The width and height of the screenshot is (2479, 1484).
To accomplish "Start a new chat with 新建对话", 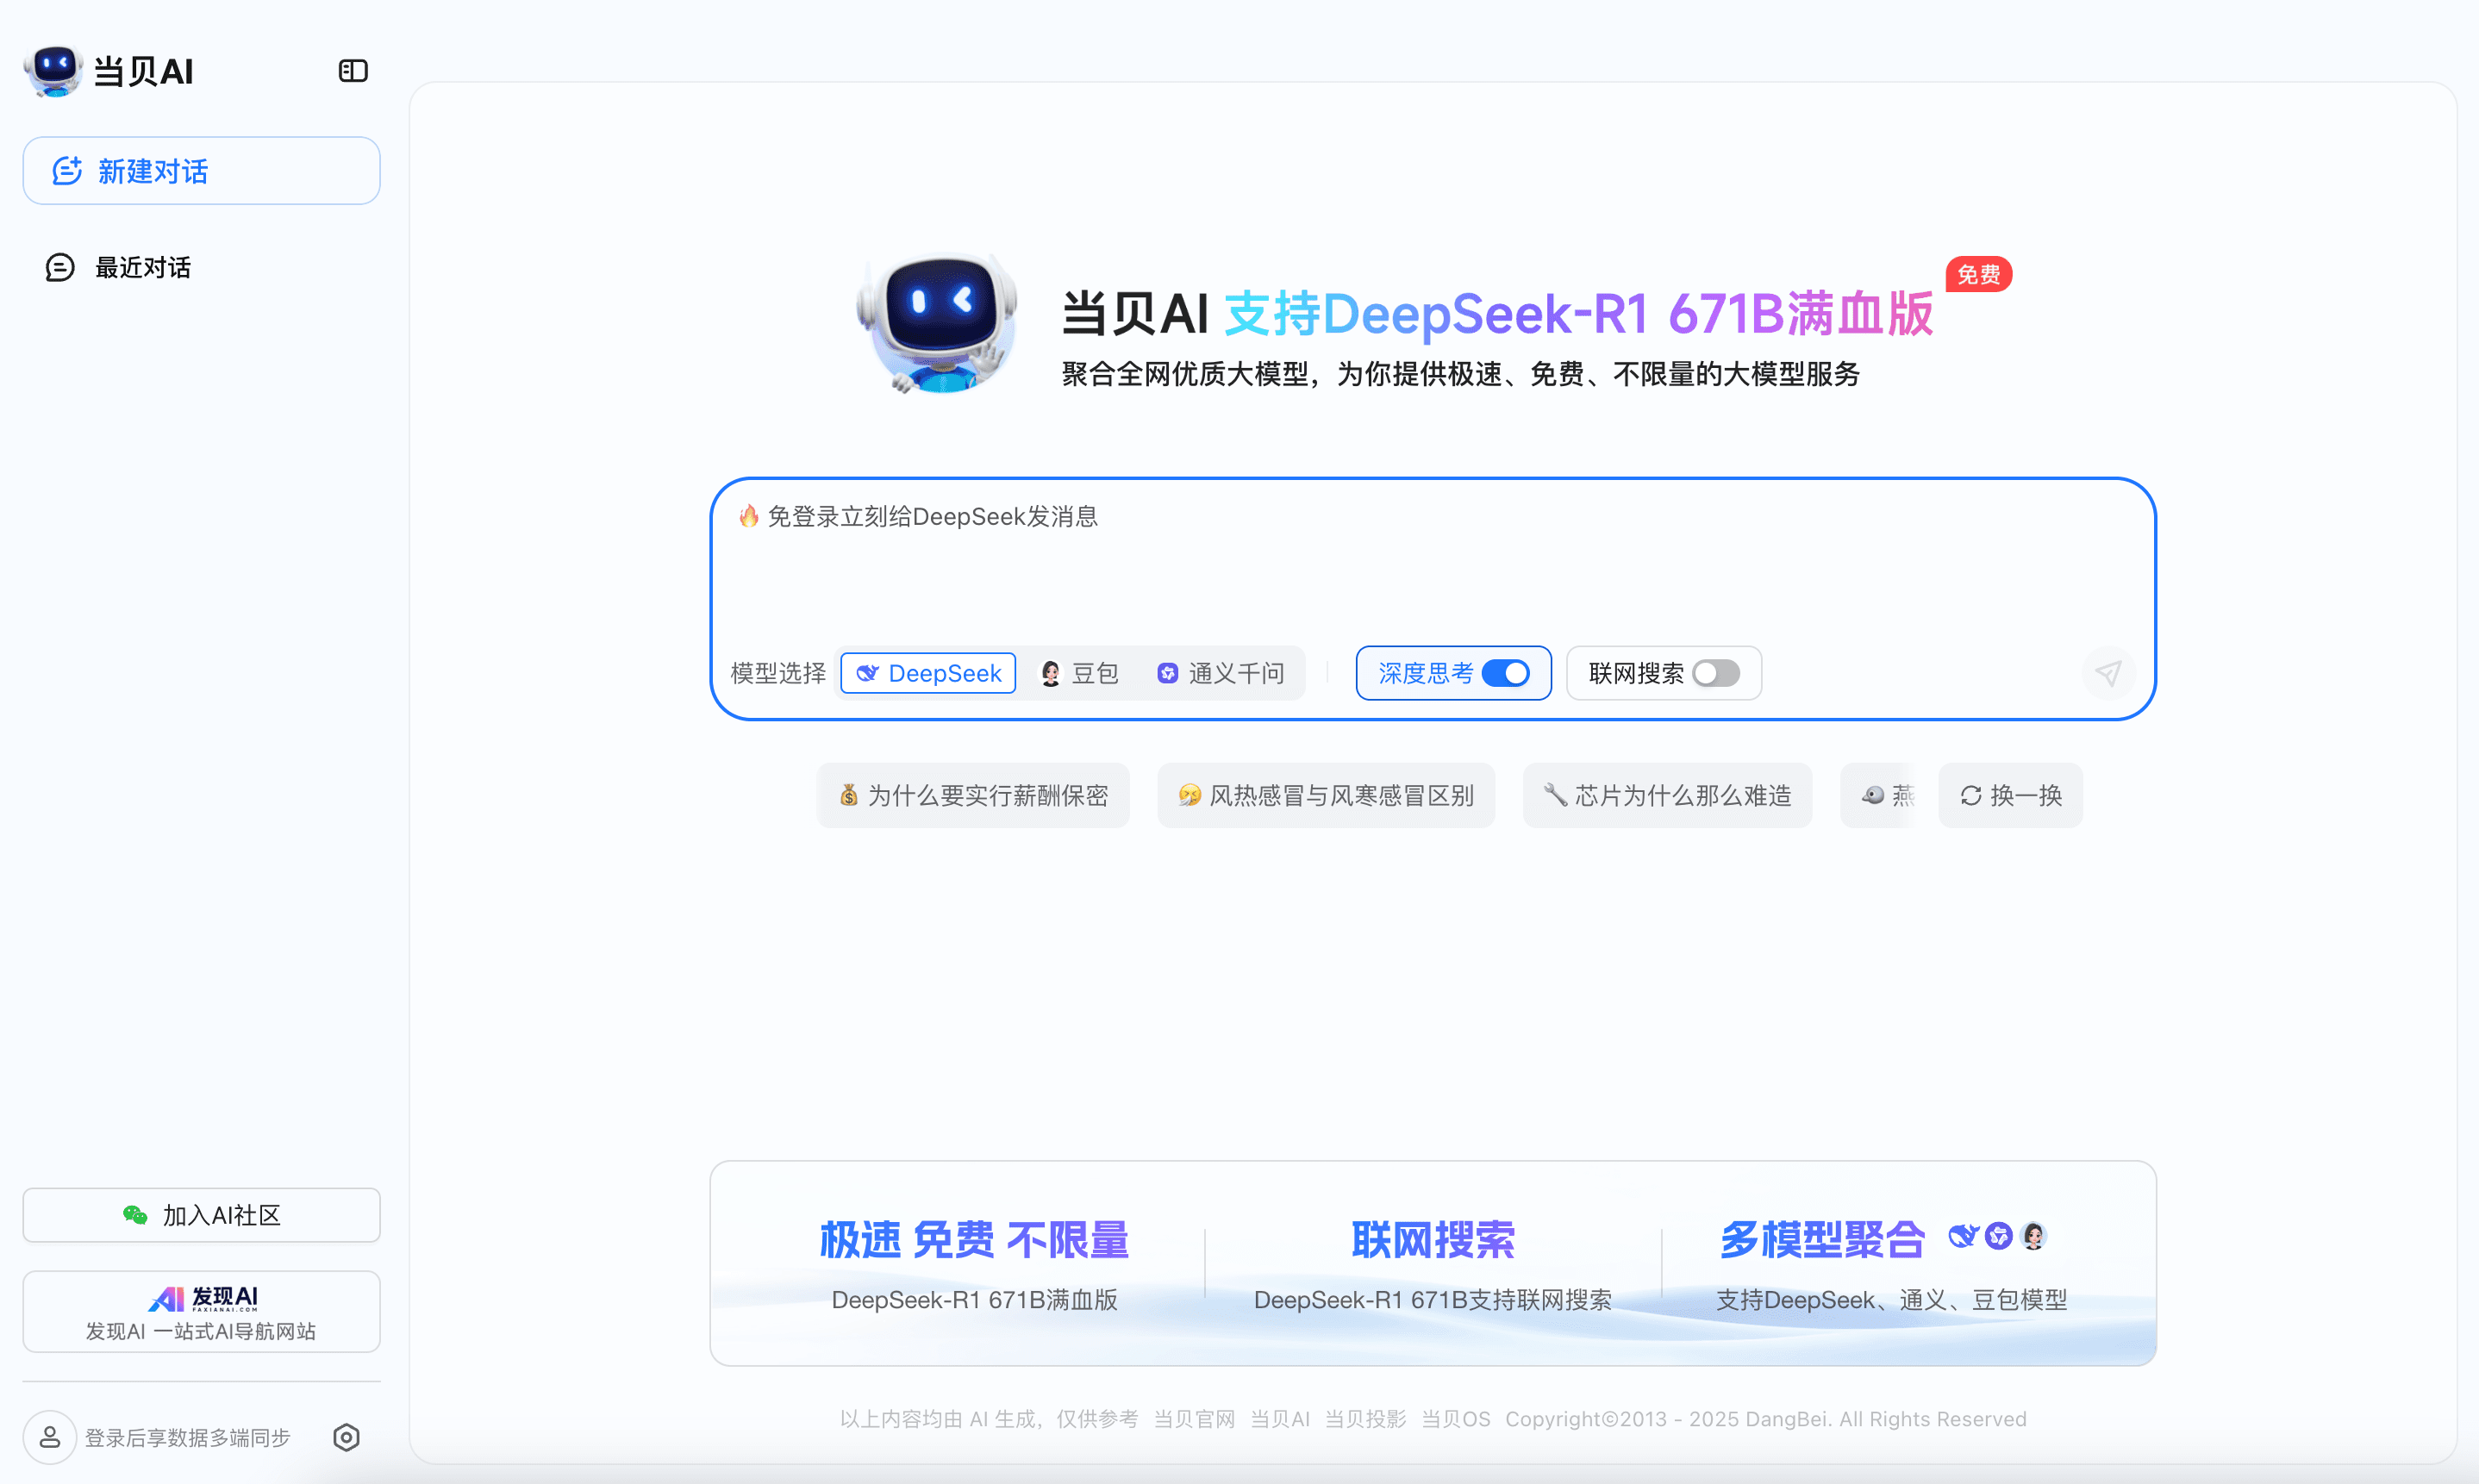I will [x=201, y=171].
